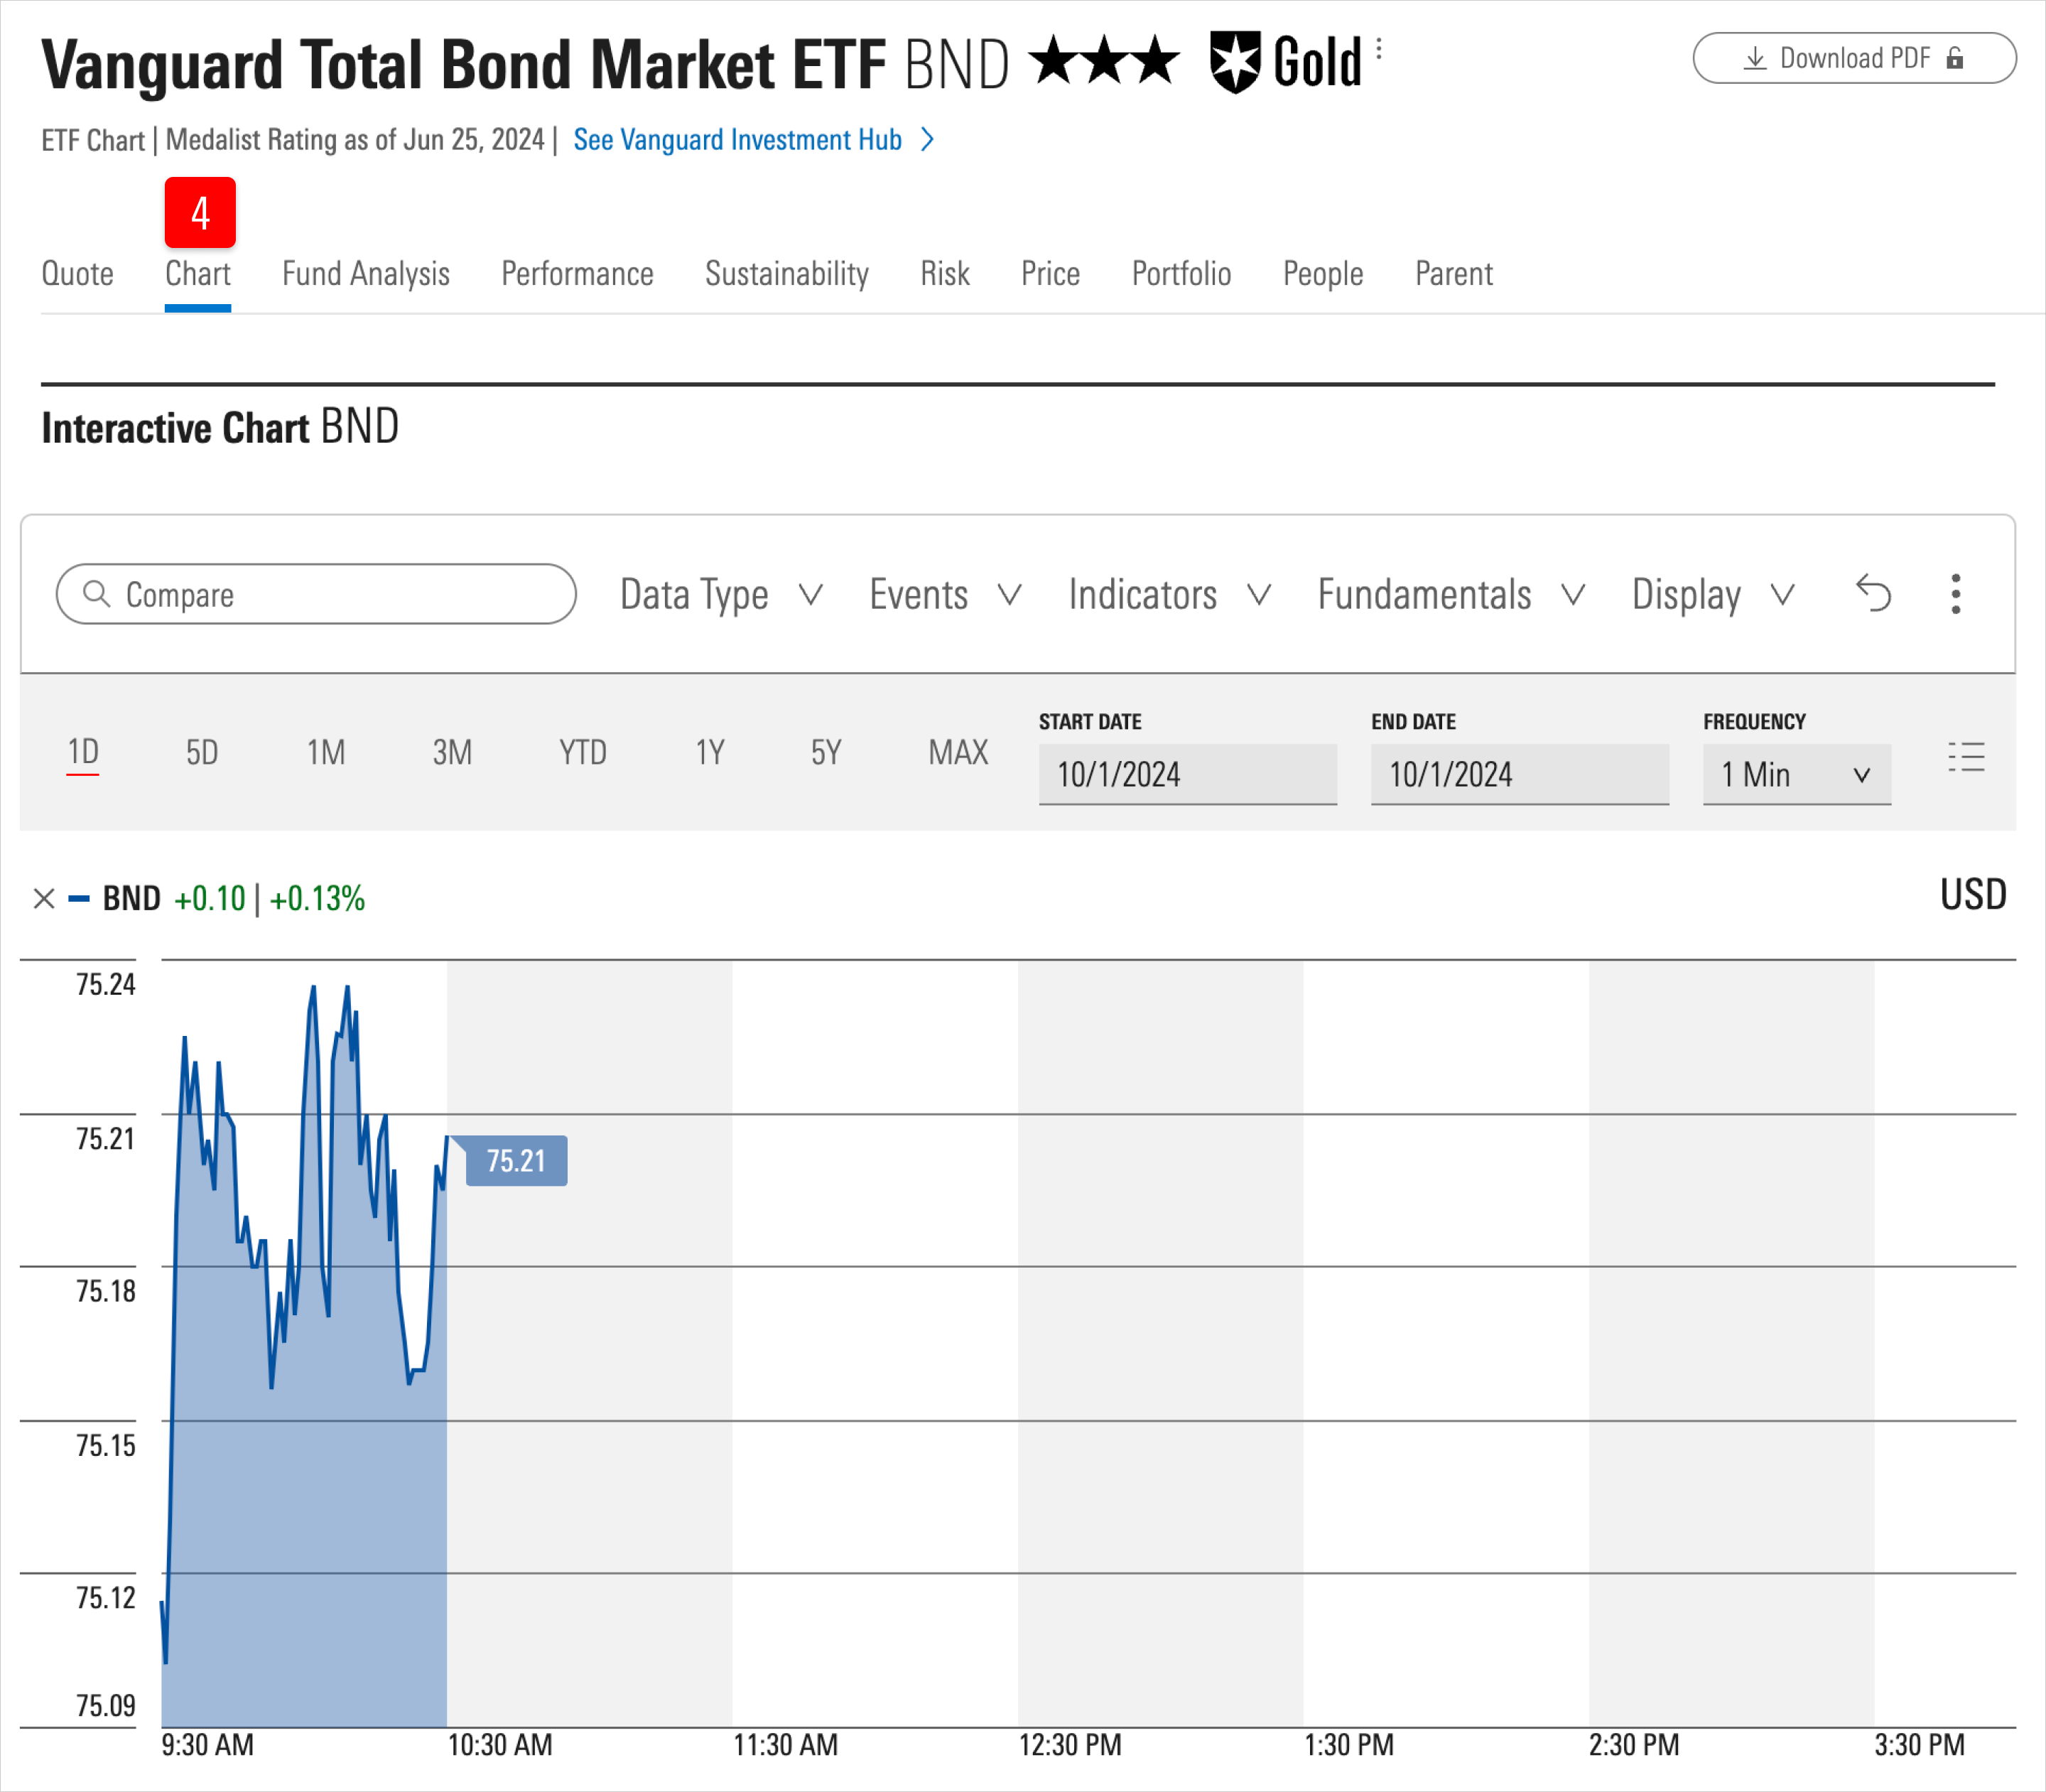Switch to the Quote tab
The height and width of the screenshot is (1792, 2046).
77,273
